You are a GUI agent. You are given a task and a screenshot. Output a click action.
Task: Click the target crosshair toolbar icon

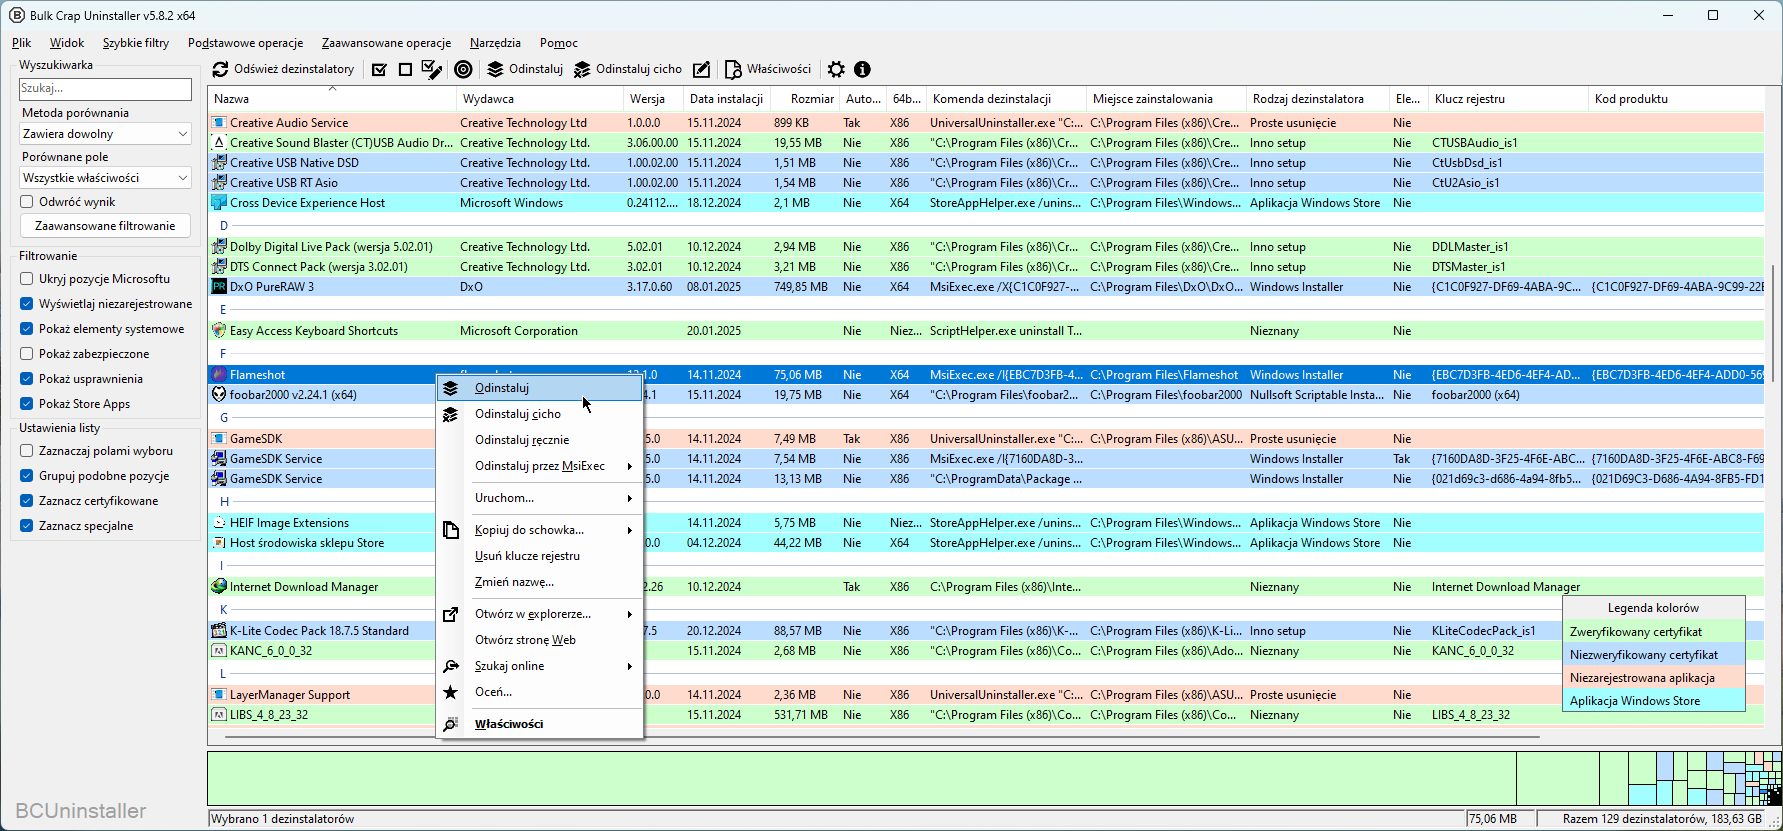point(463,70)
